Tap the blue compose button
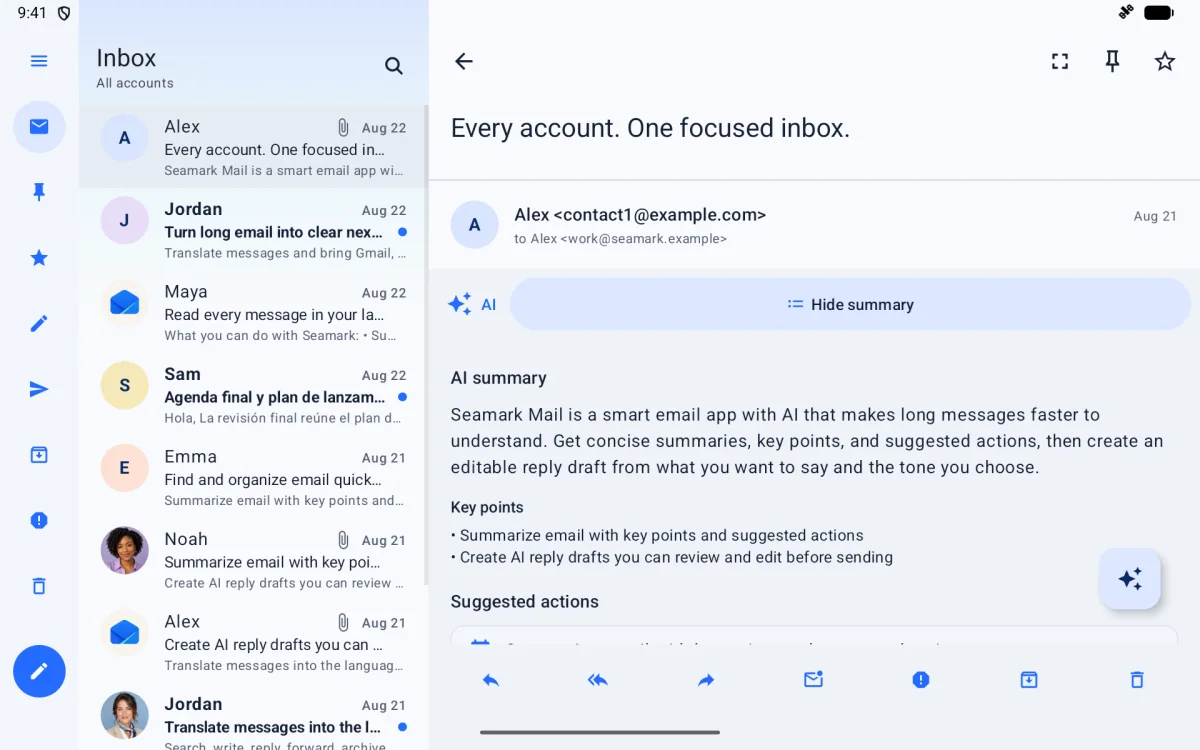1200x750 pixels. pyautogui.click(x=39, y=671)
